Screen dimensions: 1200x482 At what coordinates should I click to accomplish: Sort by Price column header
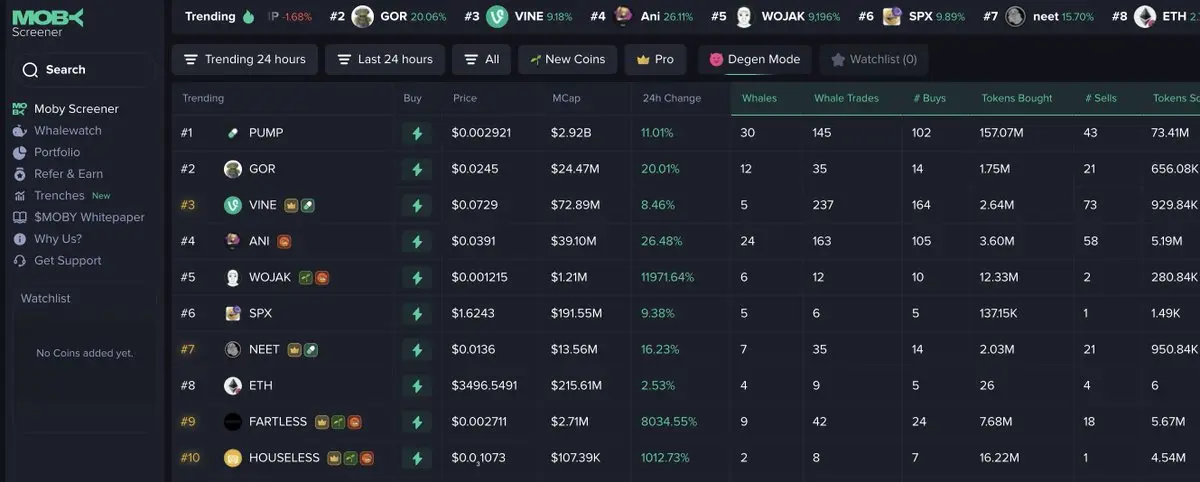pyautogui.click(x=465, y=98)
